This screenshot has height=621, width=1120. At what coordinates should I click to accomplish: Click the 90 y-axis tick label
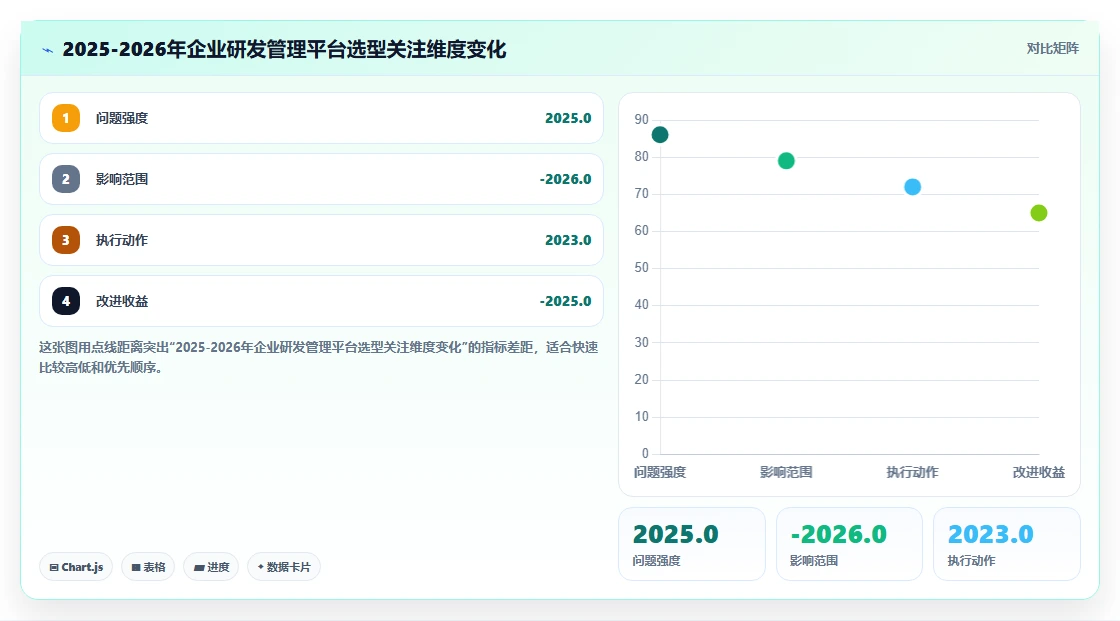[x=641, y=119]
